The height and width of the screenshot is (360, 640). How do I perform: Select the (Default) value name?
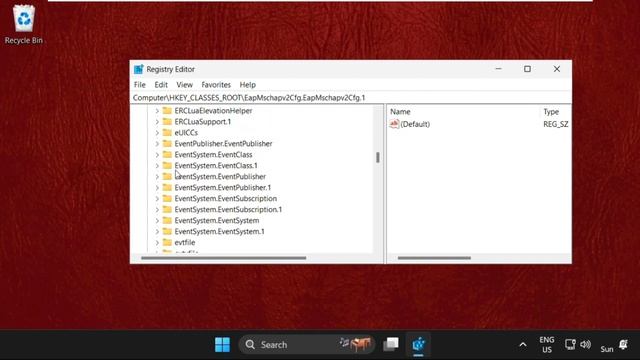[415, 124]
